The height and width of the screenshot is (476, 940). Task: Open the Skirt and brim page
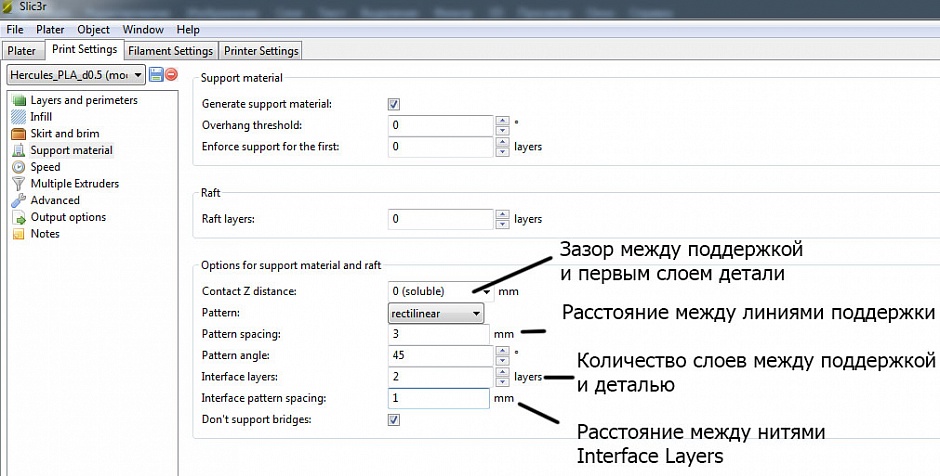pos(65,134)
